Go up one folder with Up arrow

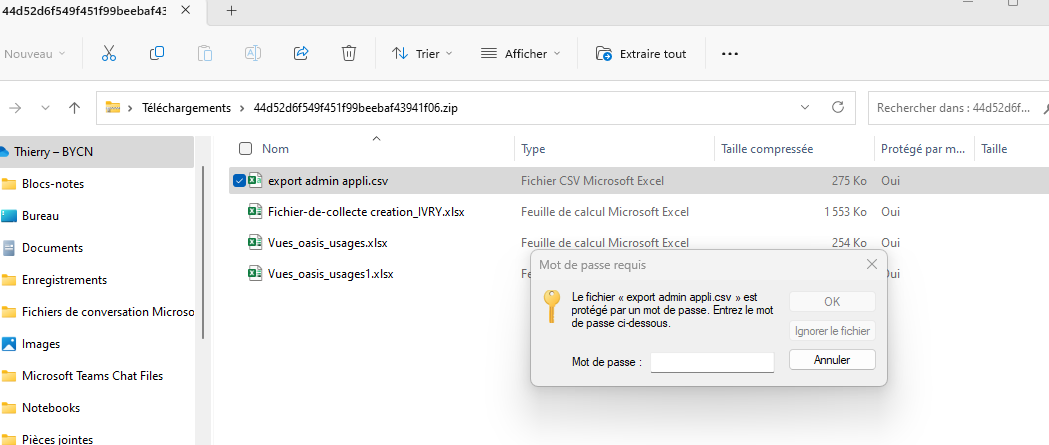(x=74, y=107)
